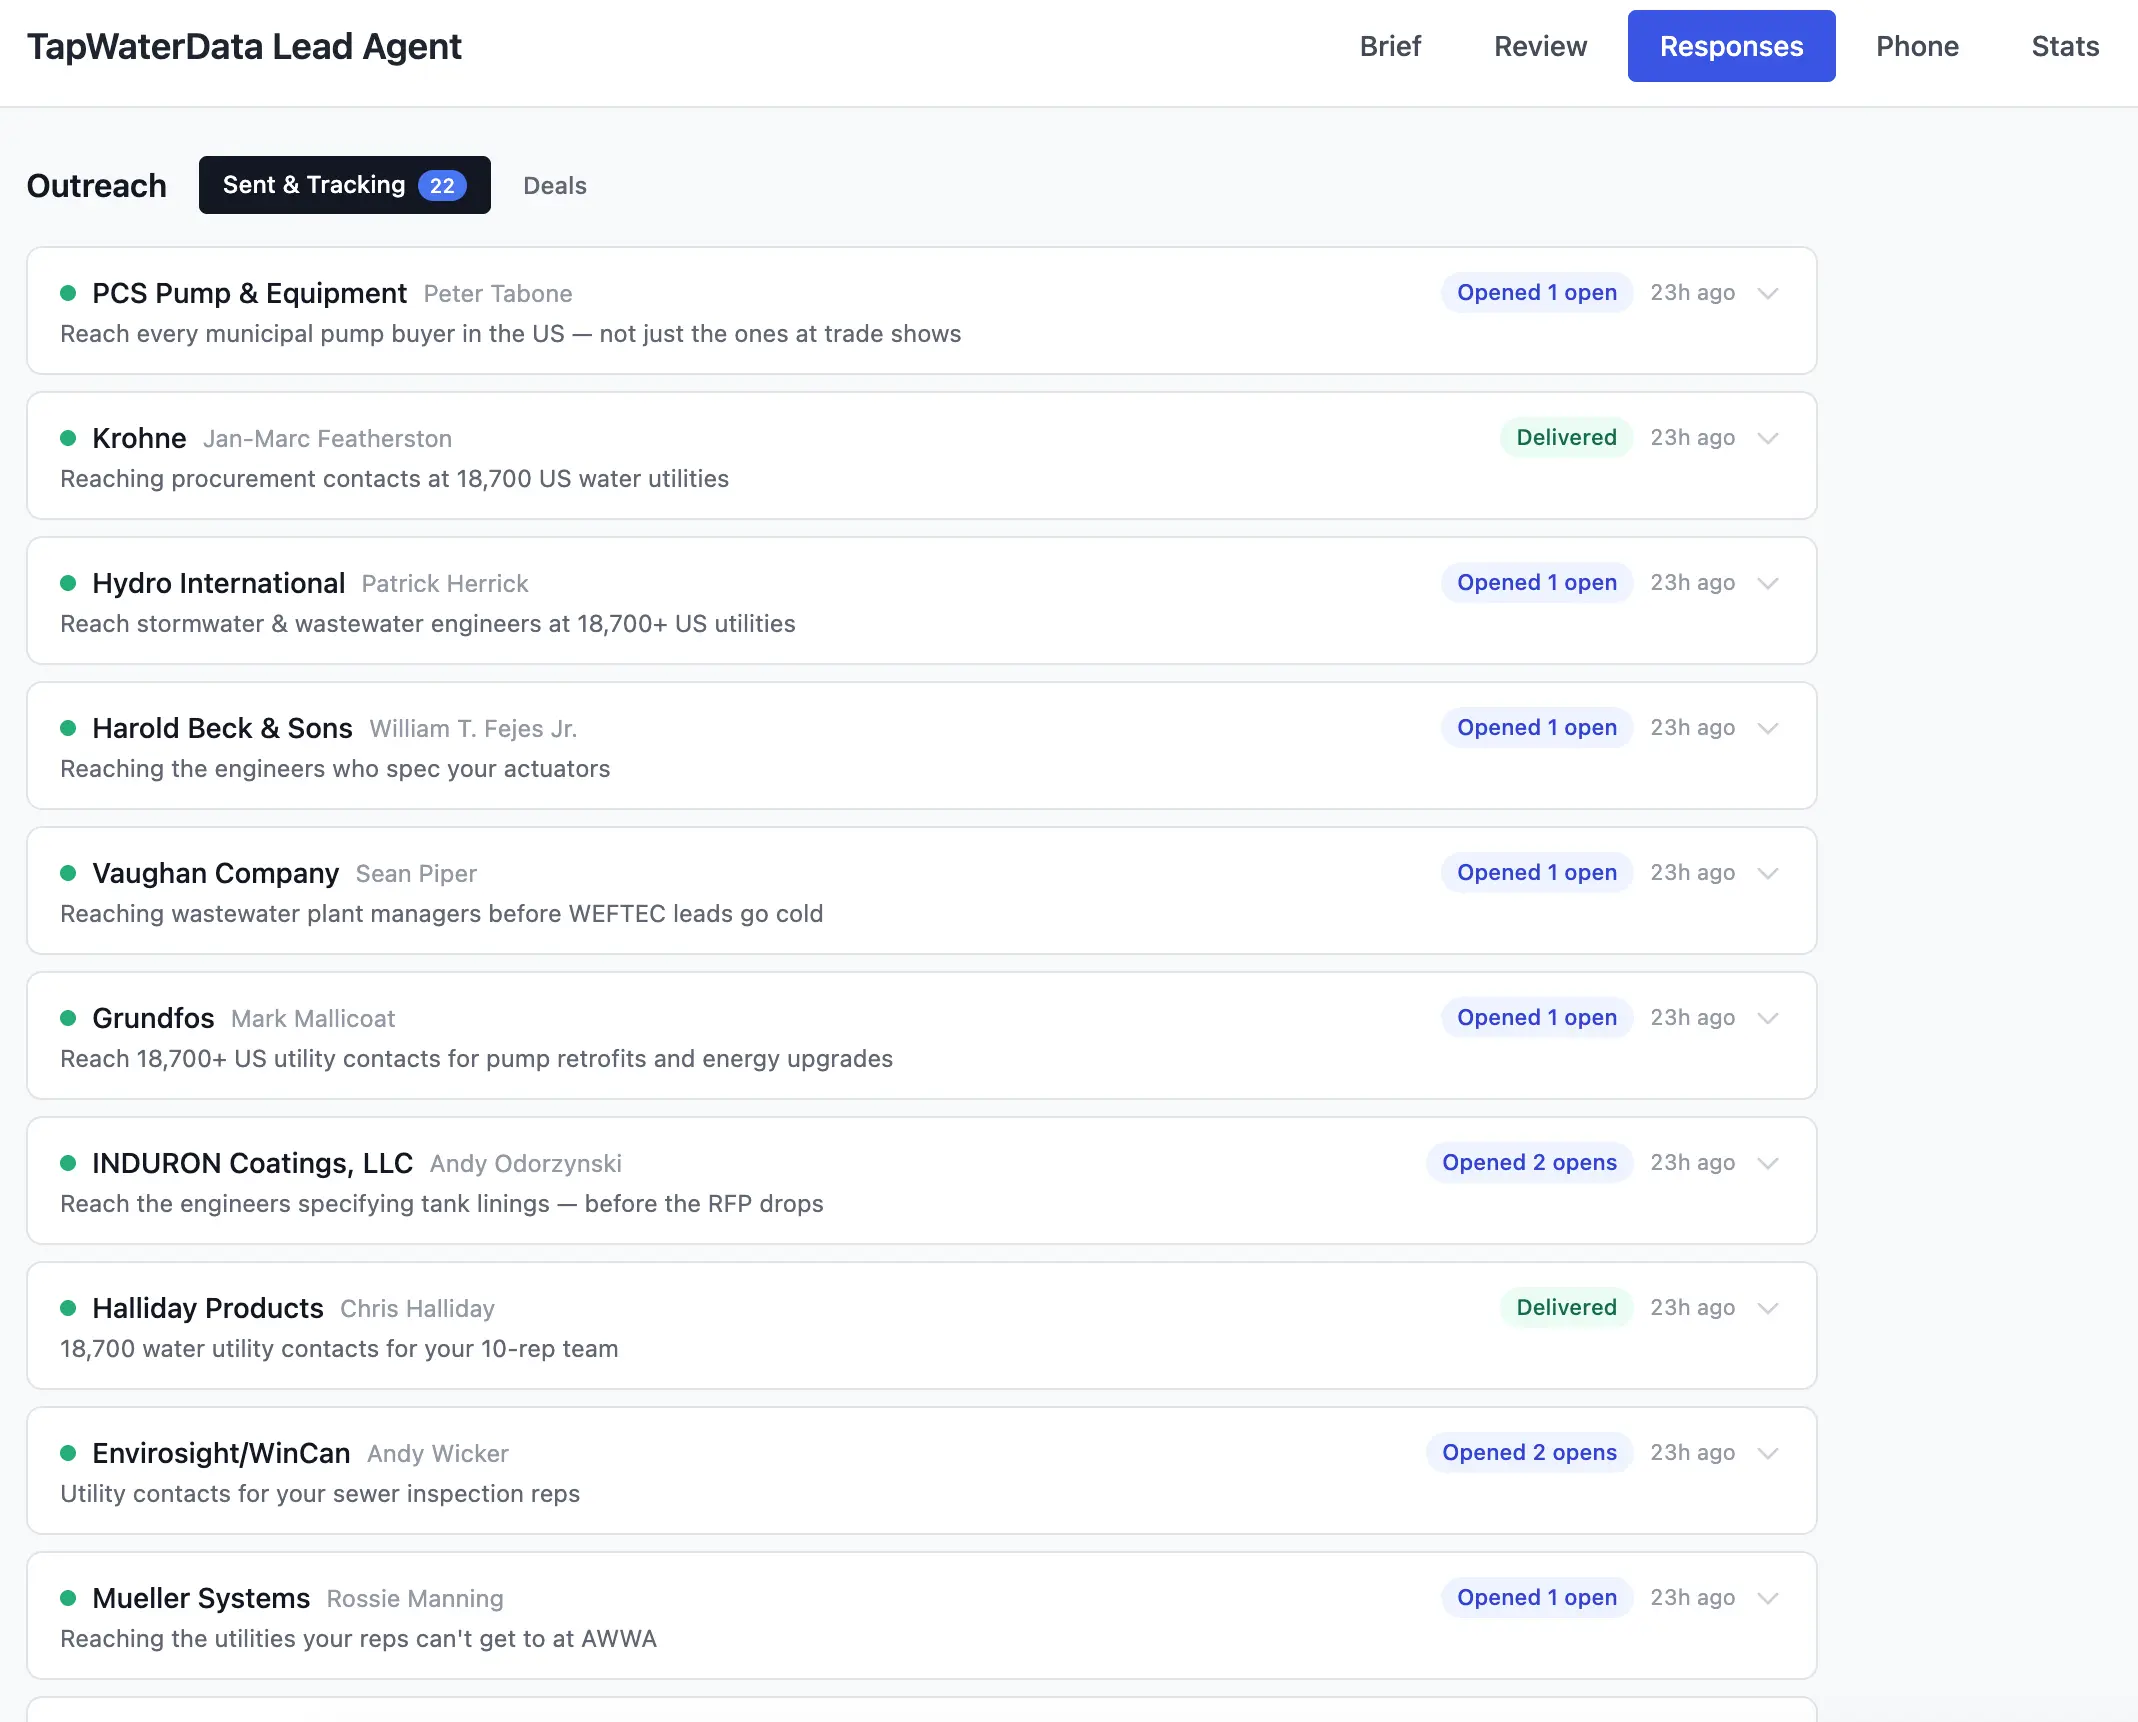Expand the Vaughan Company row chevron
Screen dimensions: 2138x1722
pos(1768,873)
